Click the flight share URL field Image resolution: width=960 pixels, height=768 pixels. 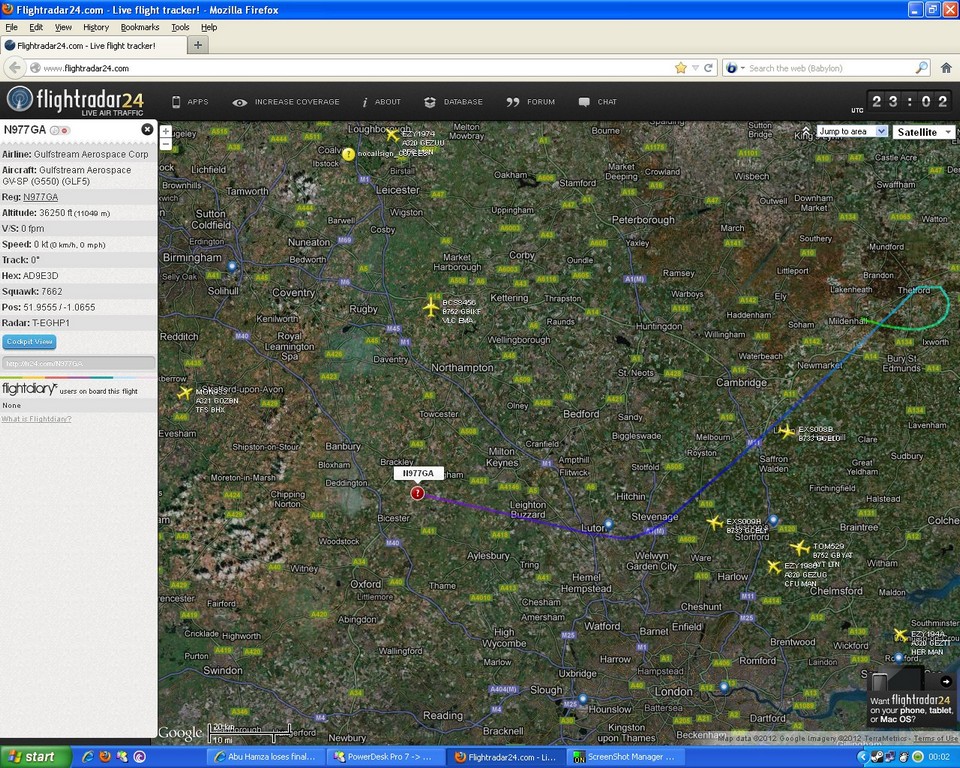(x=78, y=364)
